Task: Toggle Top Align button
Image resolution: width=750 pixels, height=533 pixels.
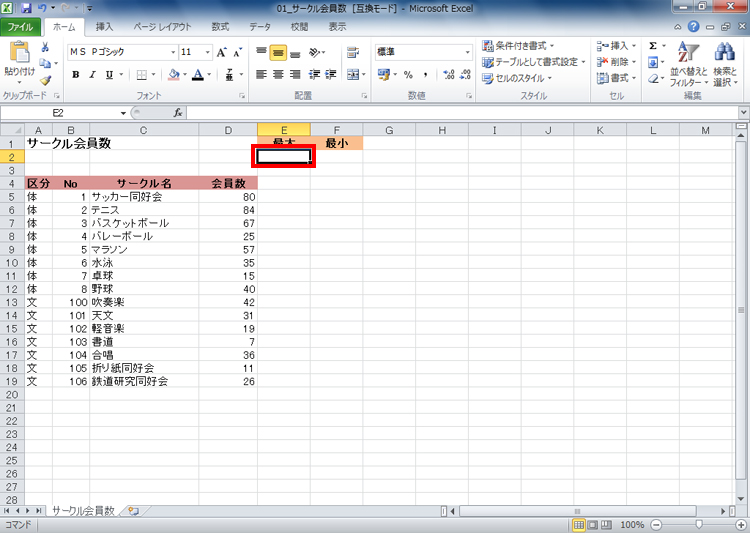Action: 261,52
